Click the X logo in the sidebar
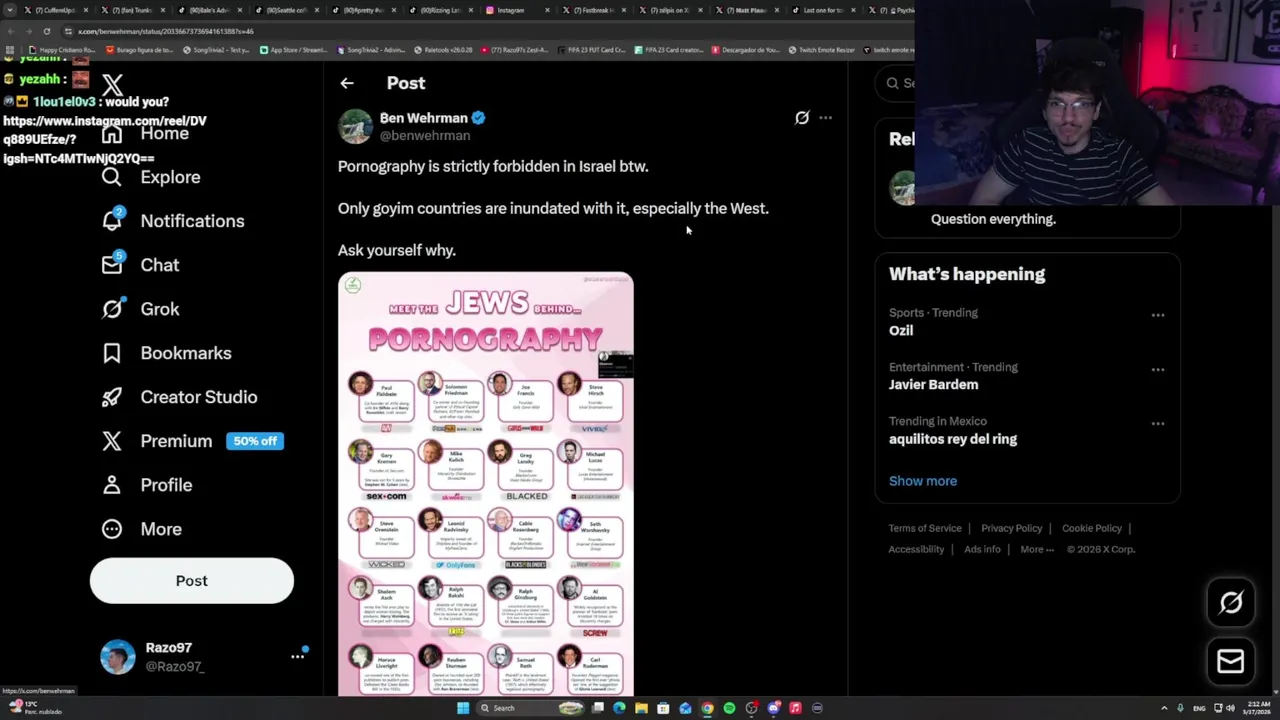The height and width of the screenshot is (720, 1280). [112, 86]
